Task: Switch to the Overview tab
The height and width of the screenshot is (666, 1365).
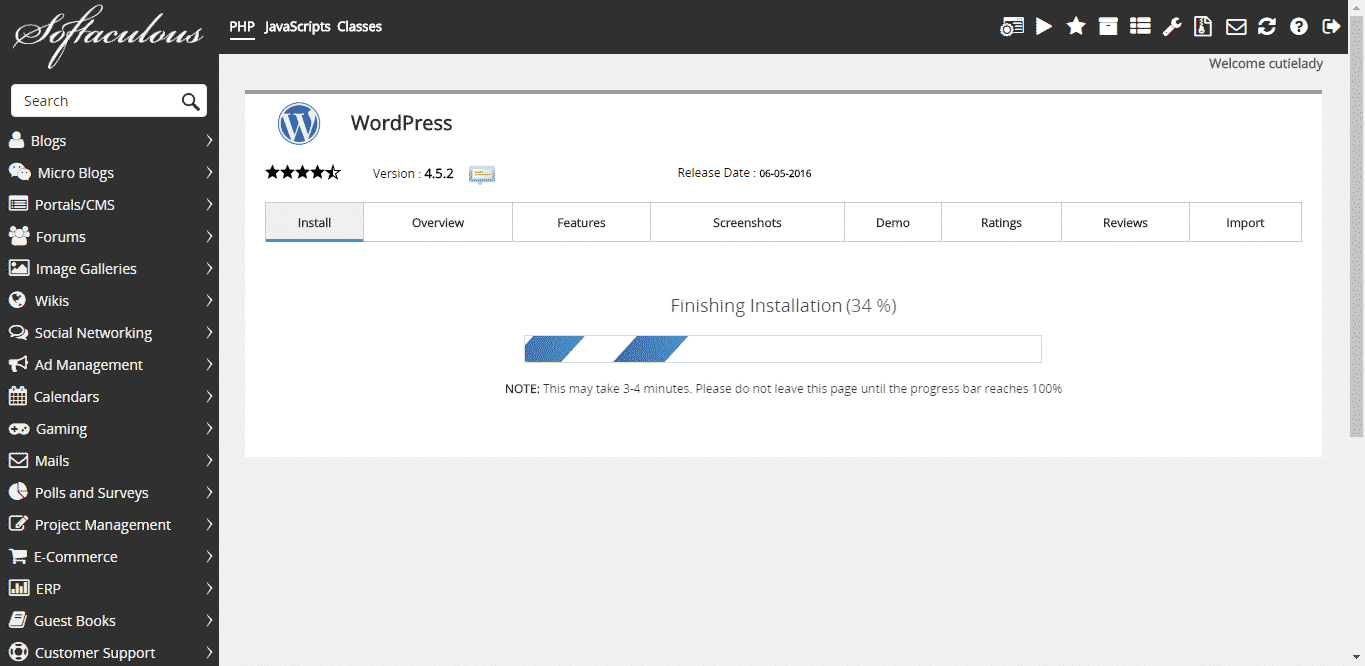Action: [438, 222]
